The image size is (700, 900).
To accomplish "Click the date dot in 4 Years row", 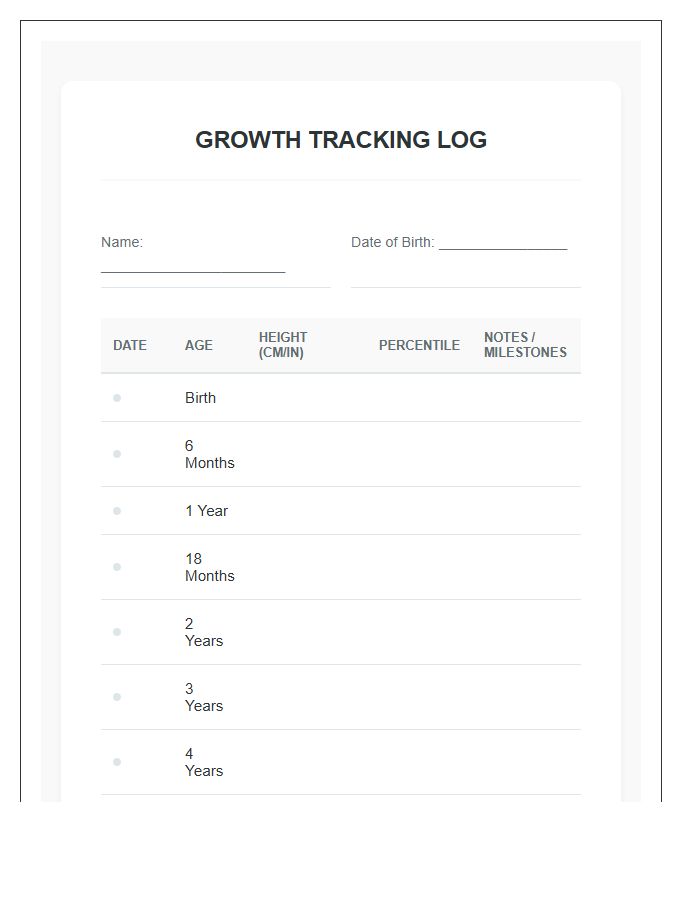I will (117, 762).
